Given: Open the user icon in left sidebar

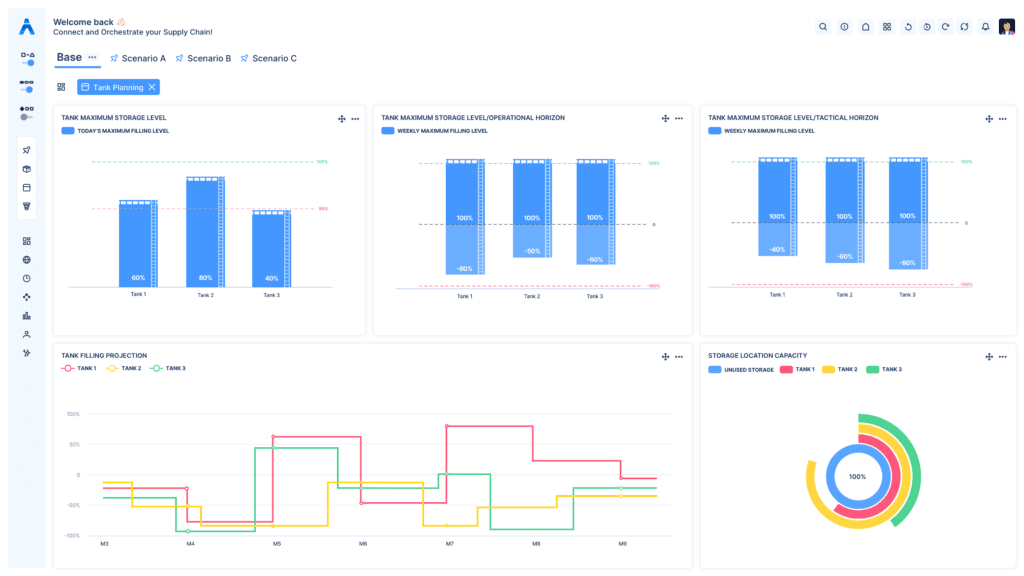Looking at the screenshot, I should click(x=27, y=334).
